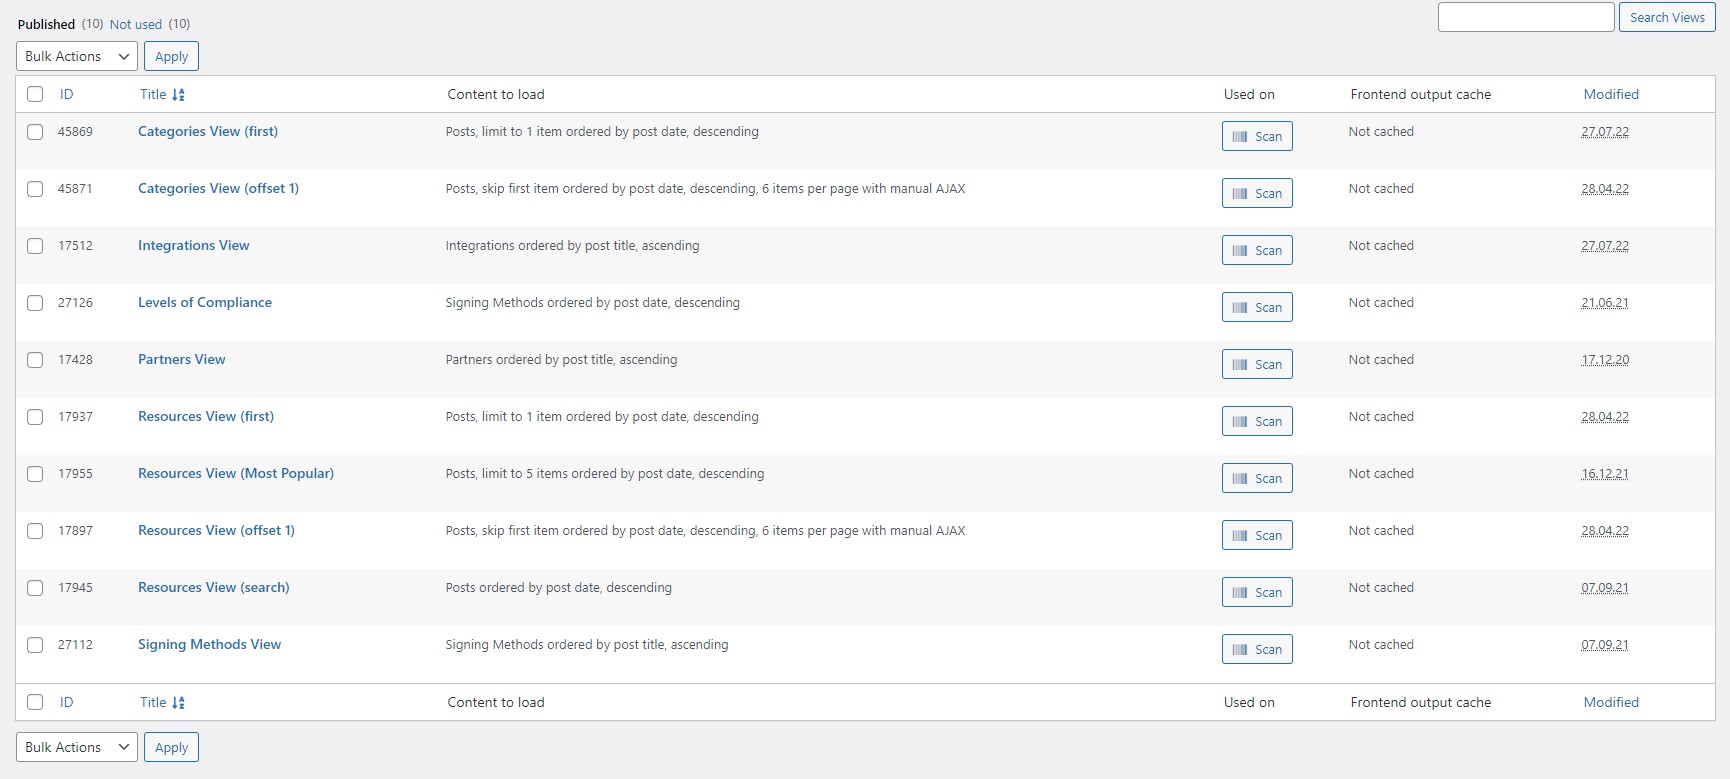Open the Partners View link
The width and height of the screenshot is (1730, 779).
(x=182, y=359)
